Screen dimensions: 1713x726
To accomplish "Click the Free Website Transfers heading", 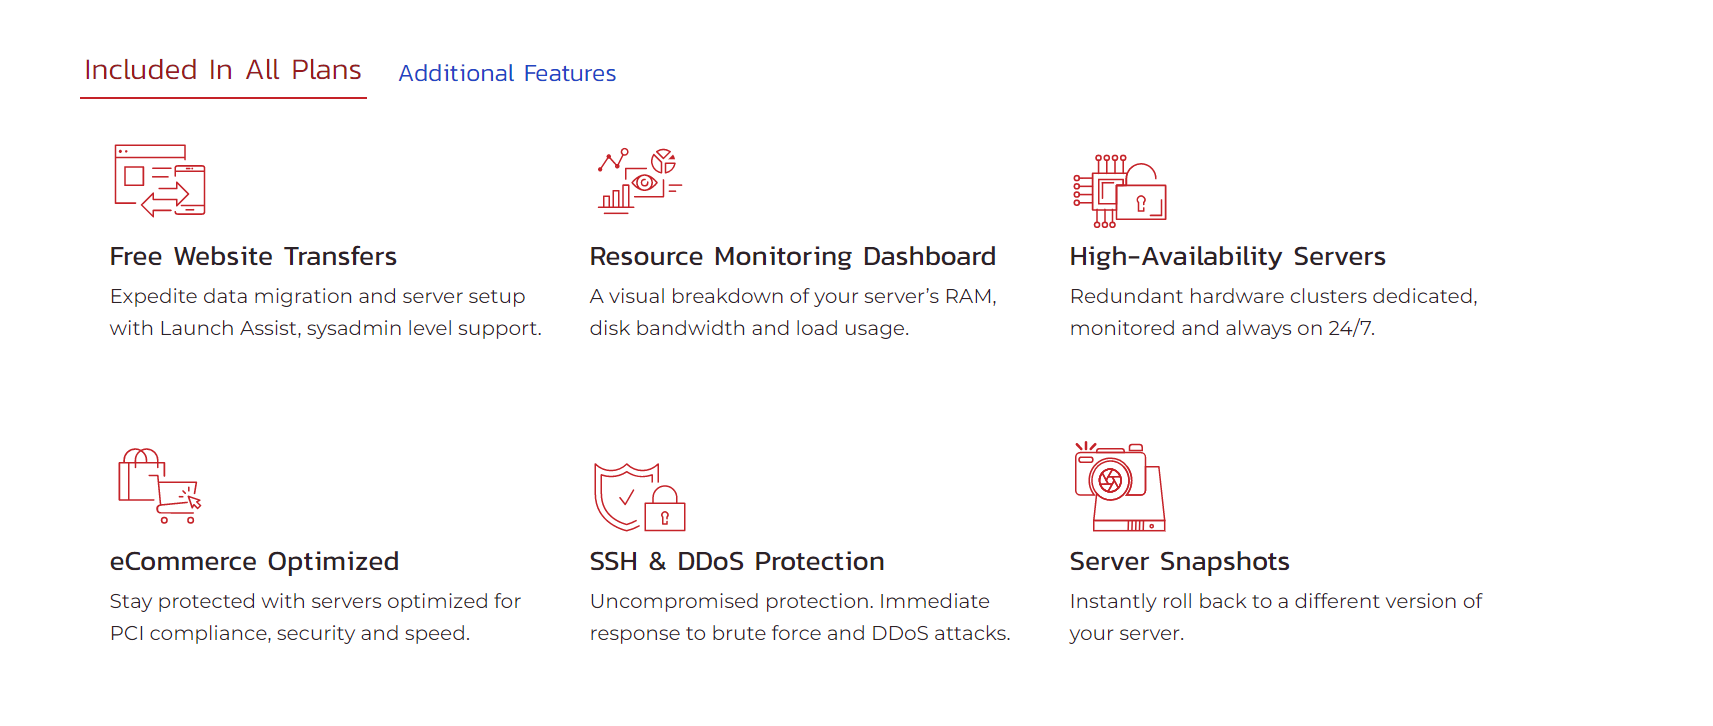I will (253, 256).
